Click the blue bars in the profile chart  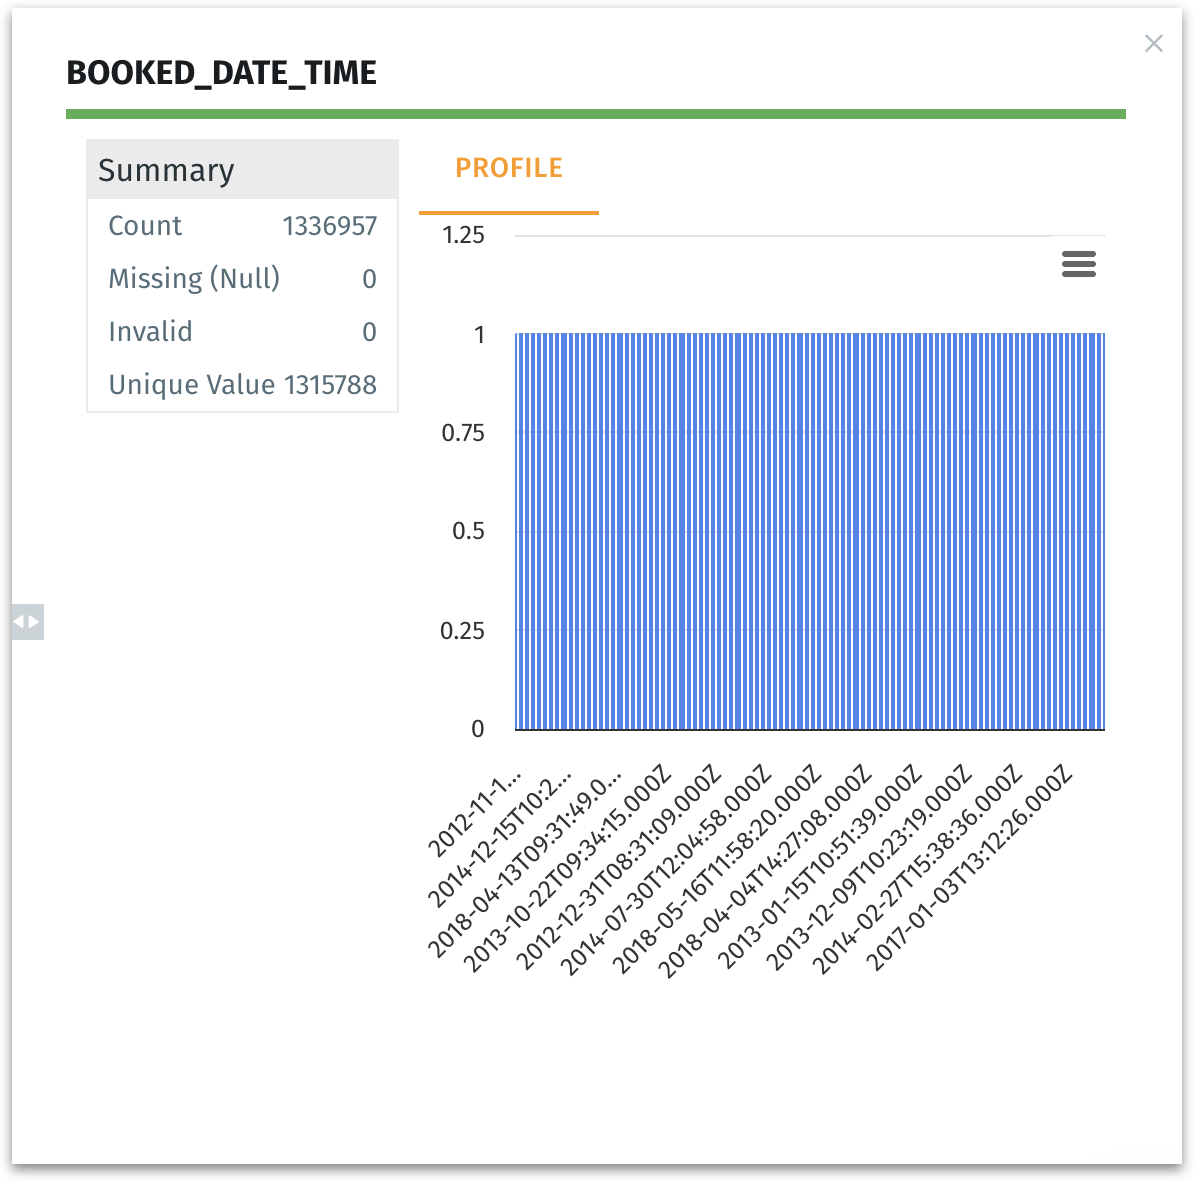click(809, 531)
